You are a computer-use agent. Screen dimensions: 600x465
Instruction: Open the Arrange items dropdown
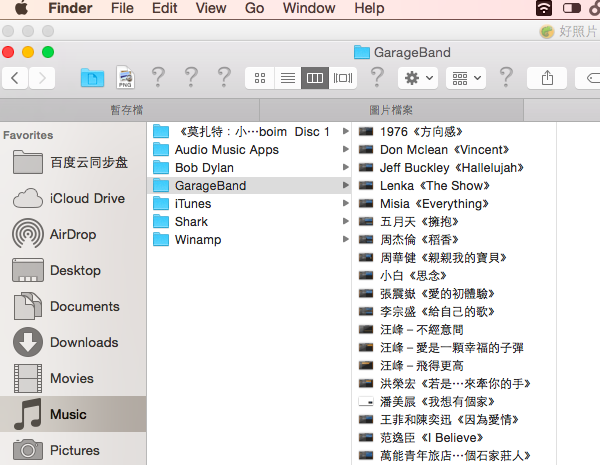click(466, 78)
